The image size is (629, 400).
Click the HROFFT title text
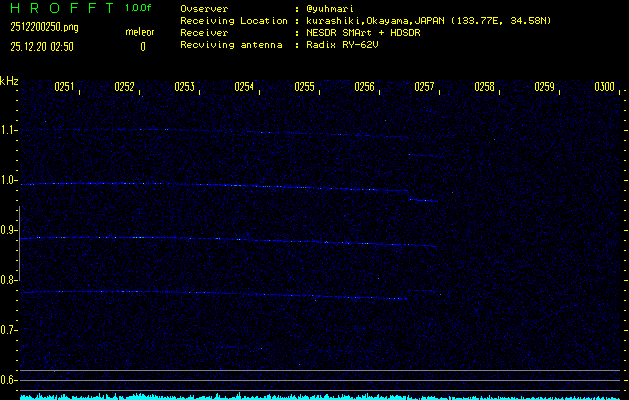click(60, 8)
